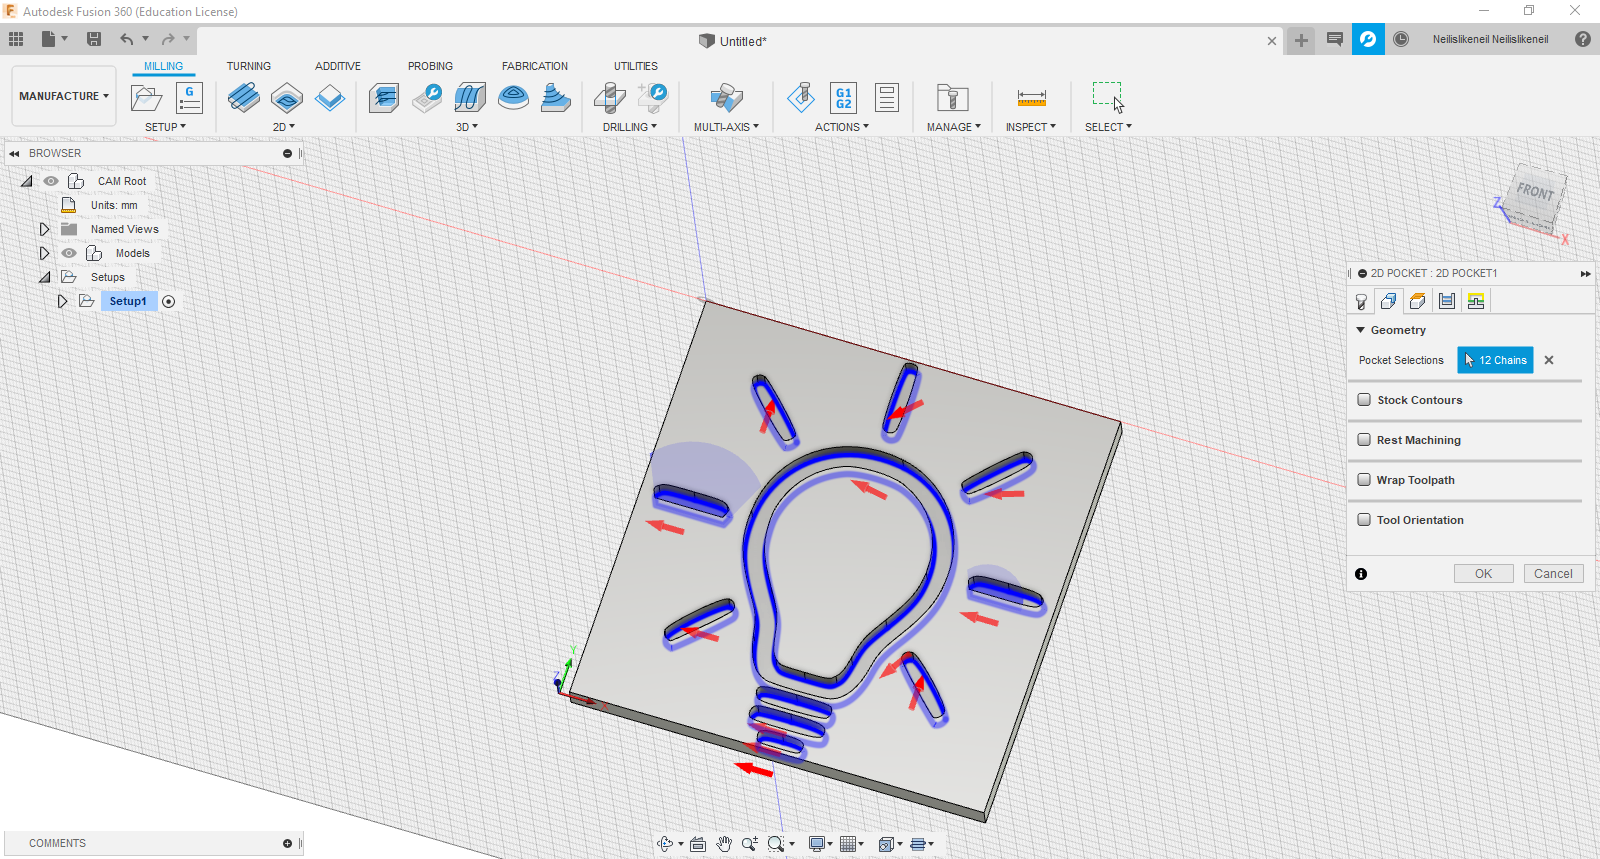Choose the 3D Adaptive Clearing icon
This screenshot has height=859, width=1600.
click(x=384, y=98)
